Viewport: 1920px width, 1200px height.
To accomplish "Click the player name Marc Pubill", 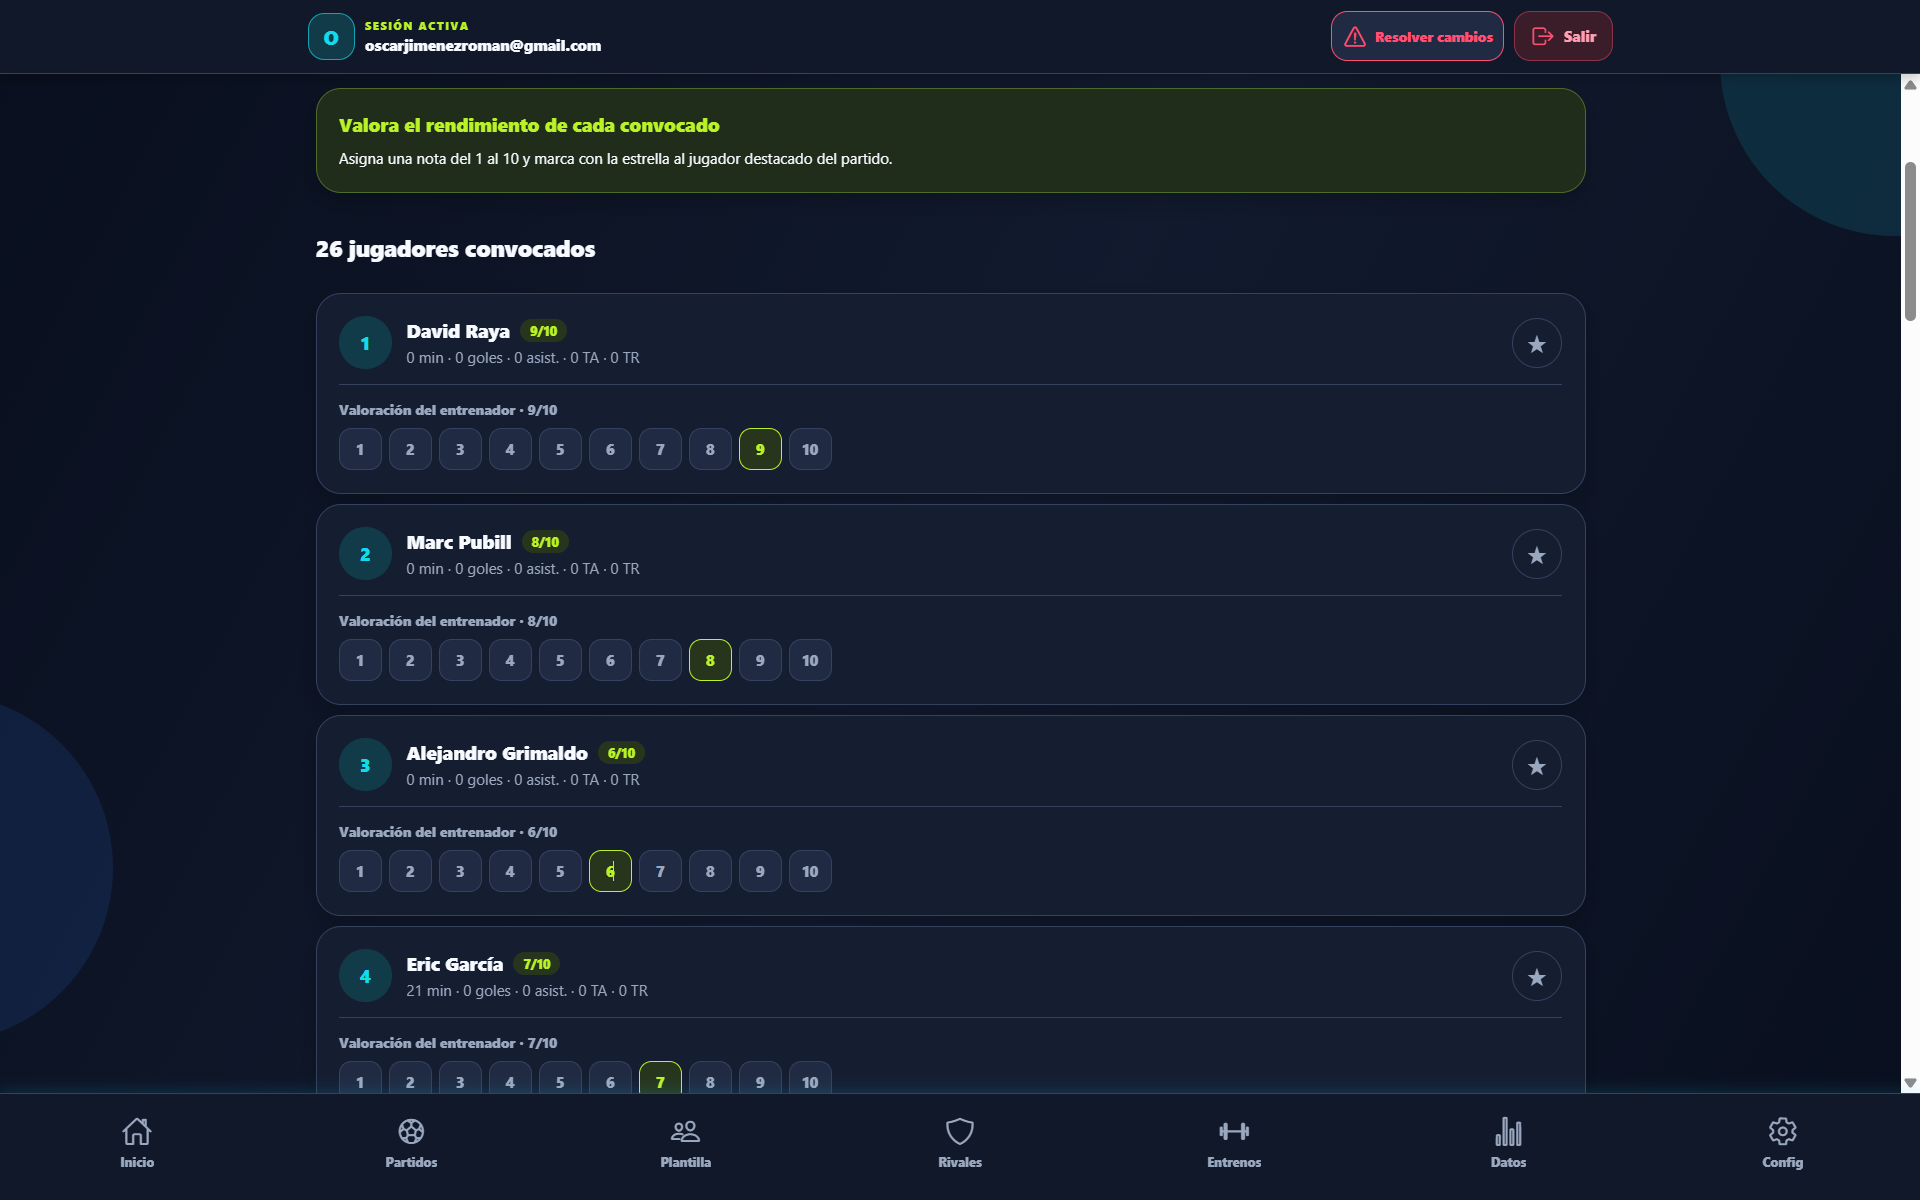I will [459, 542].
